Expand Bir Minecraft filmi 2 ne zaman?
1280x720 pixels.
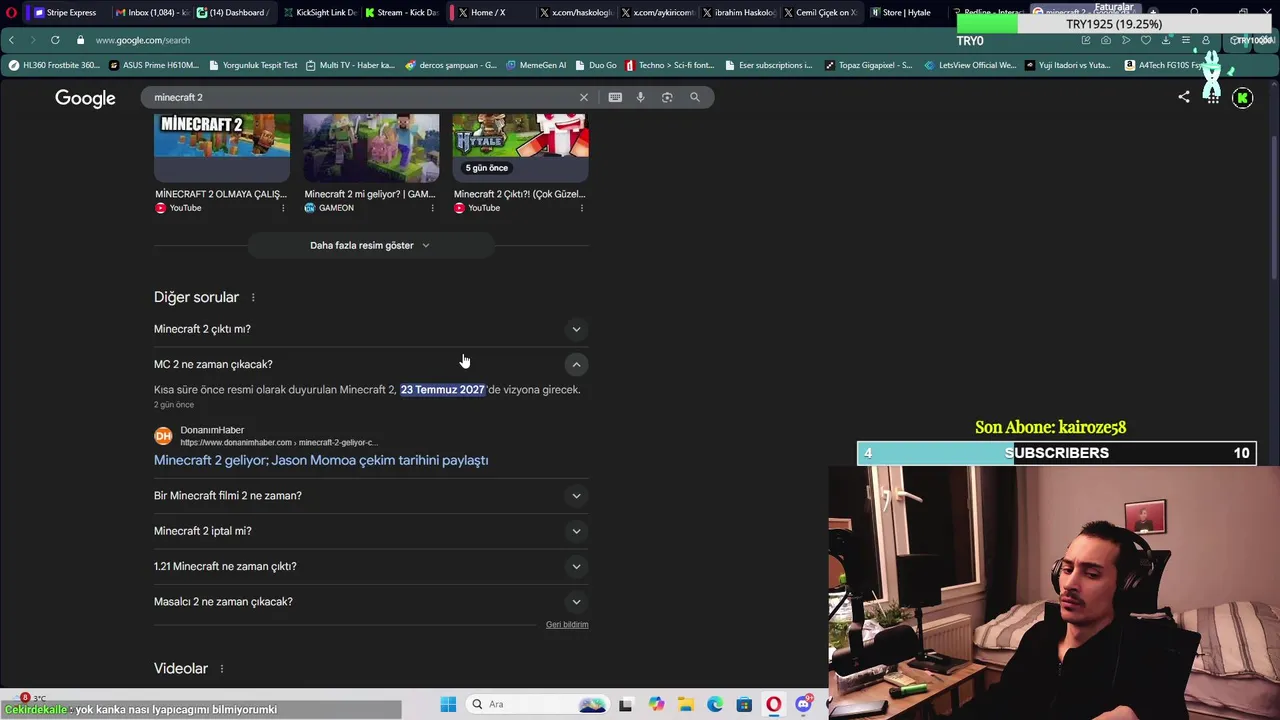point(371,495)
